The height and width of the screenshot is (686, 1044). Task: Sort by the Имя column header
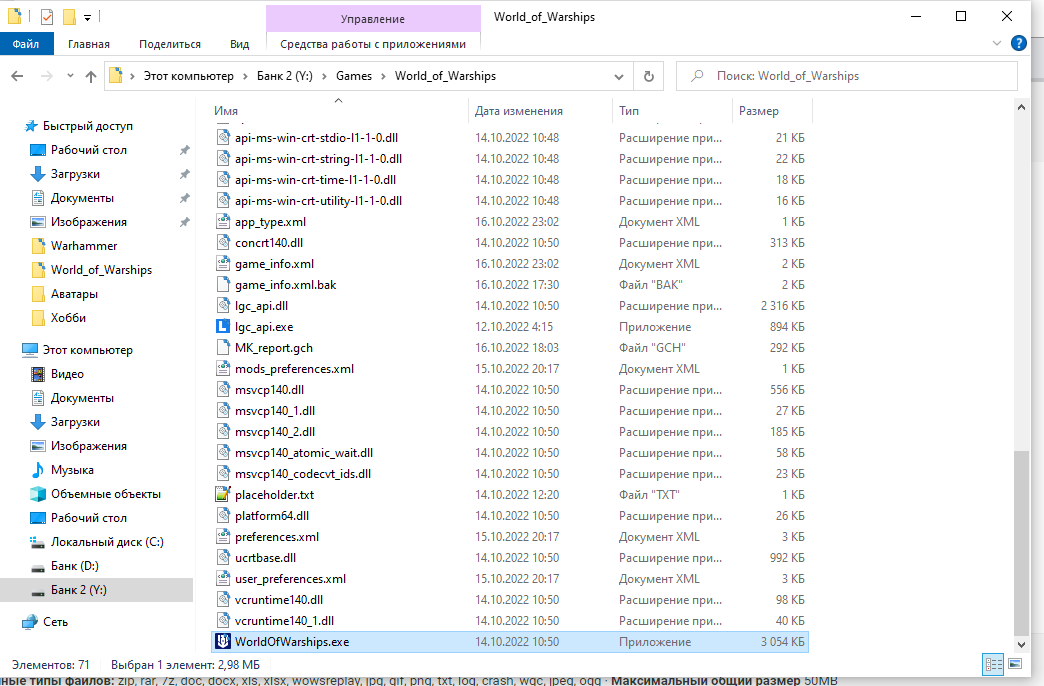[340, 111]
